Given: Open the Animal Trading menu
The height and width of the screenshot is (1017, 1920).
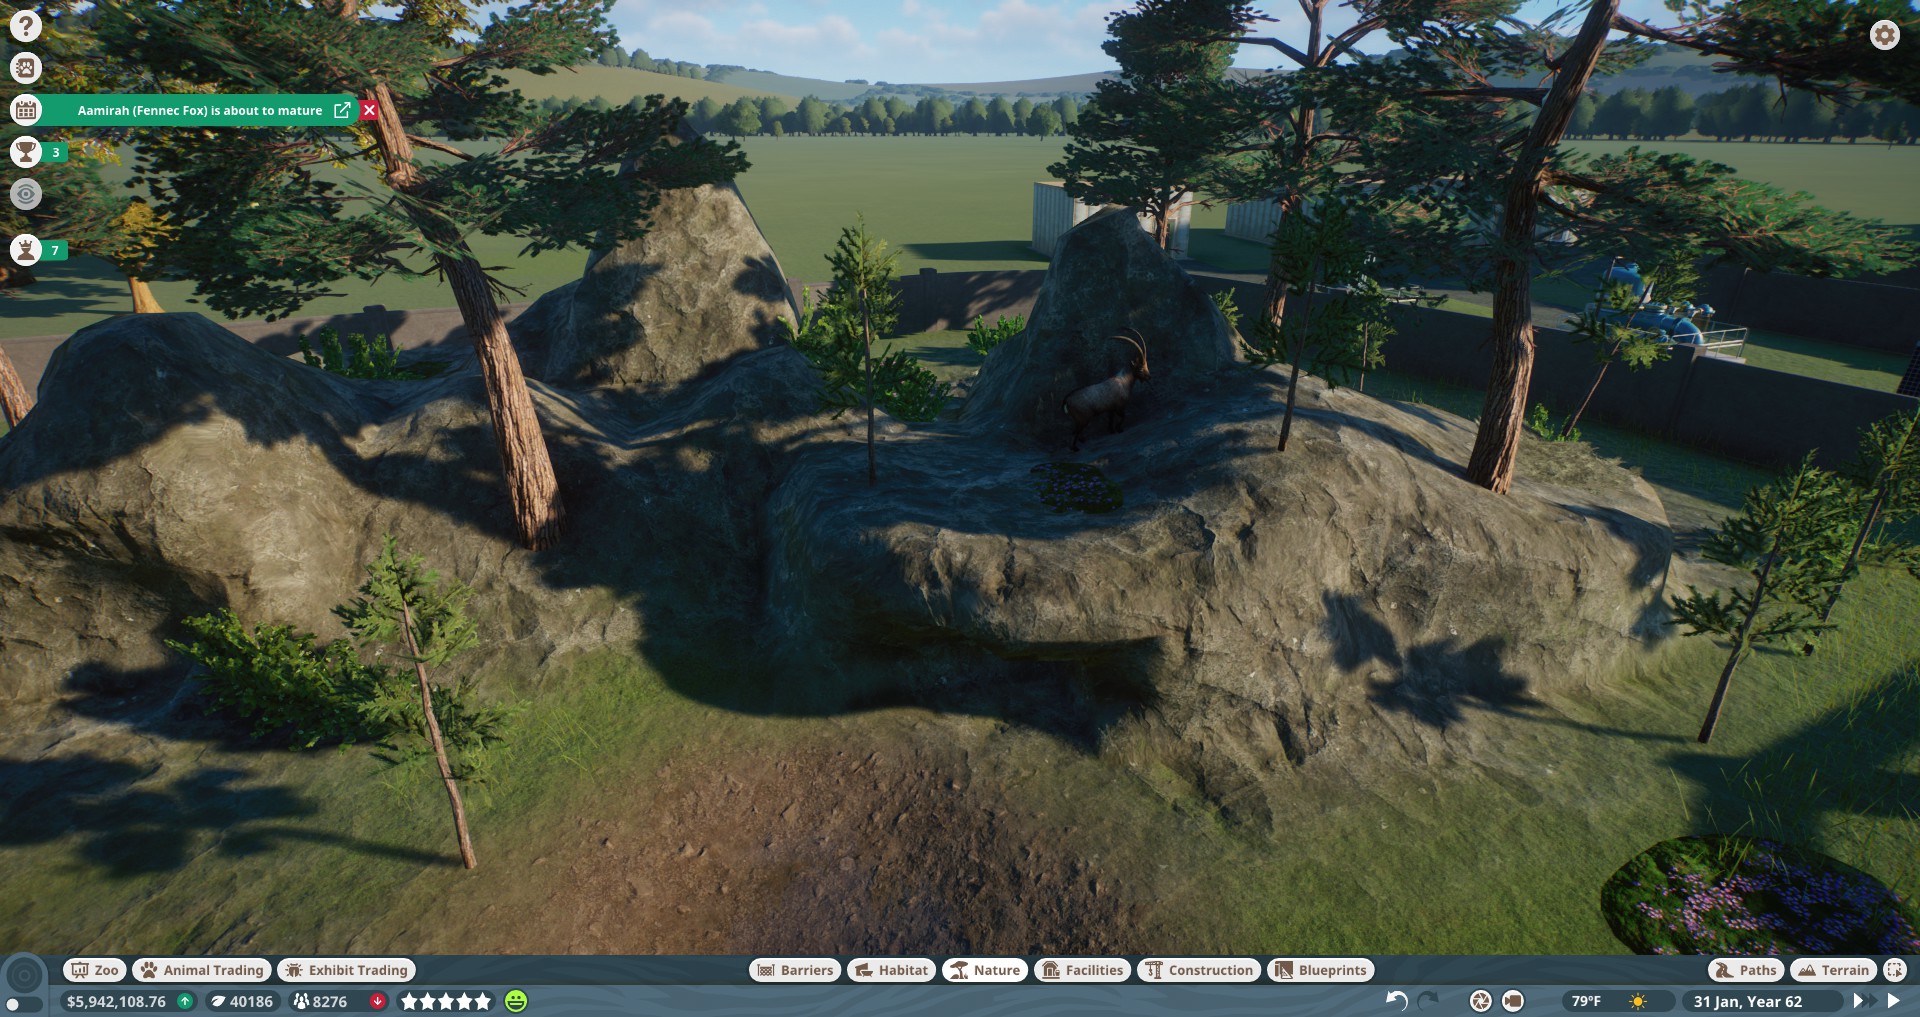Looking at the screenshot, I should pos(202,970).
